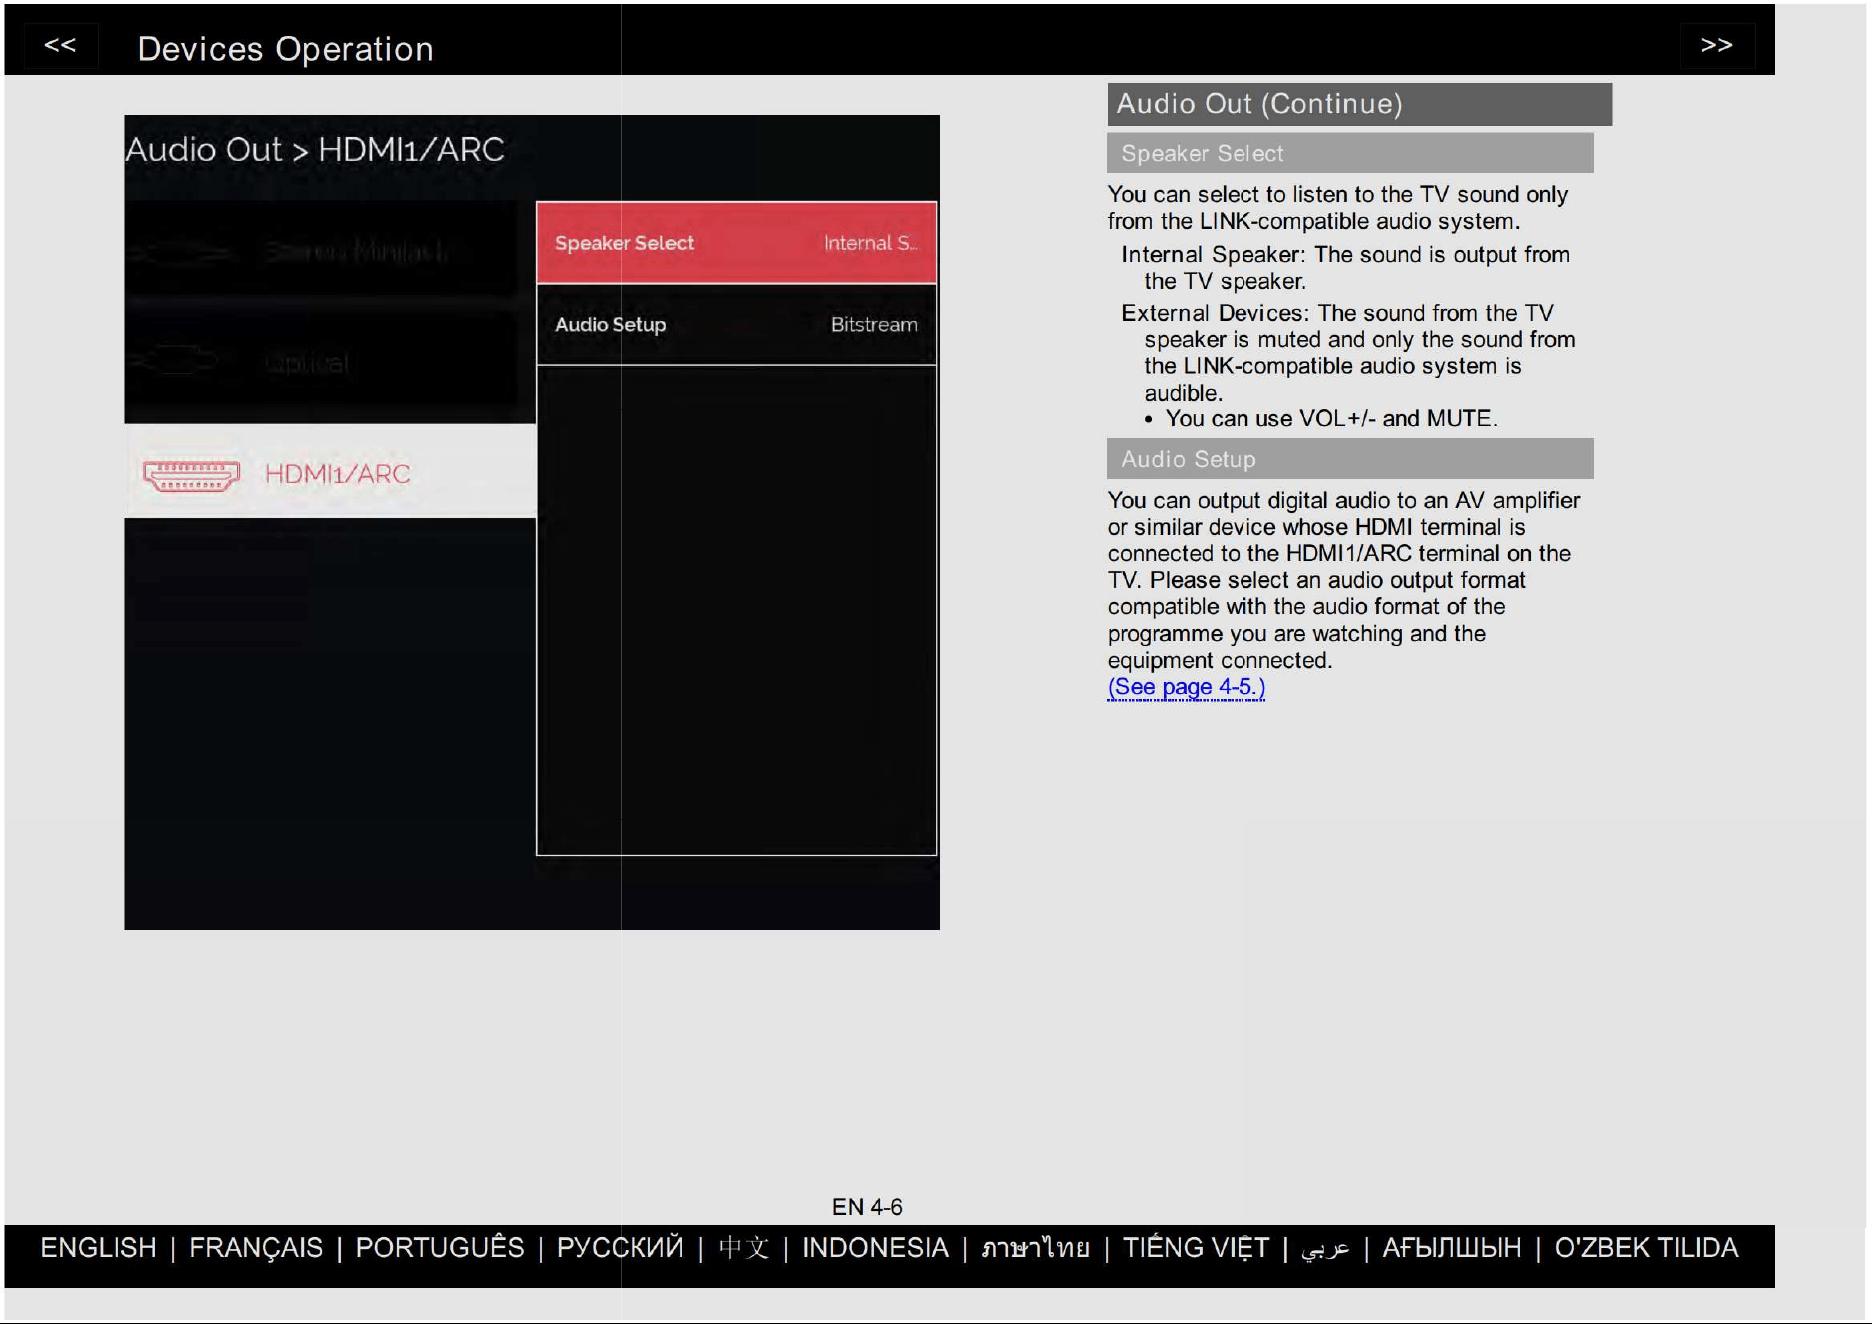Switch language to АҒЫЛШЫН
Viewport: 1872px width, 1324px height.
click(x=1452, y=1248)
